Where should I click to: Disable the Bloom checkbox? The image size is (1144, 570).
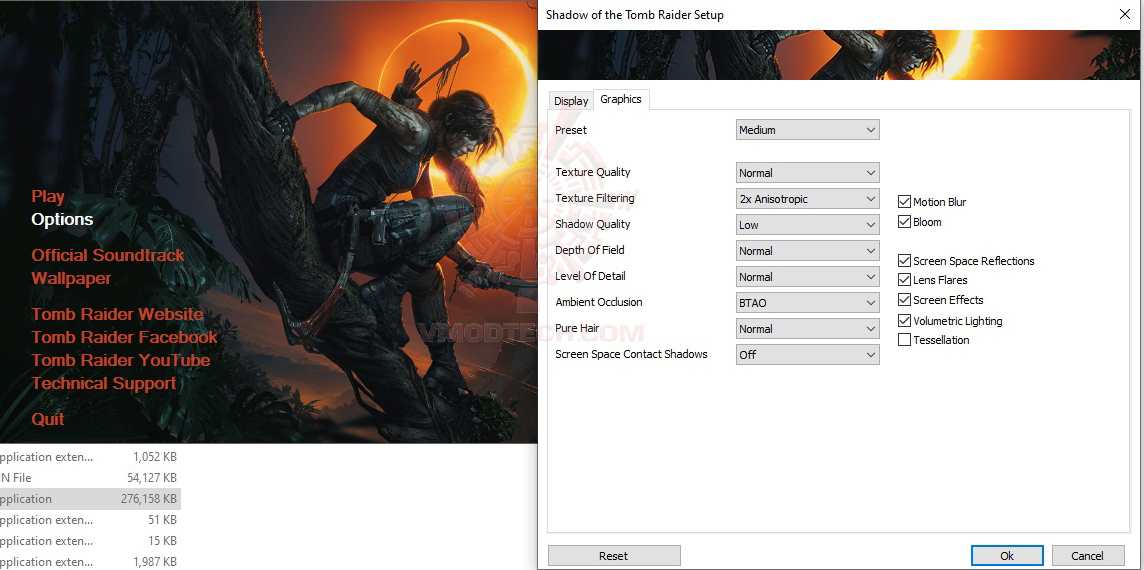click(x=905, y=222)
